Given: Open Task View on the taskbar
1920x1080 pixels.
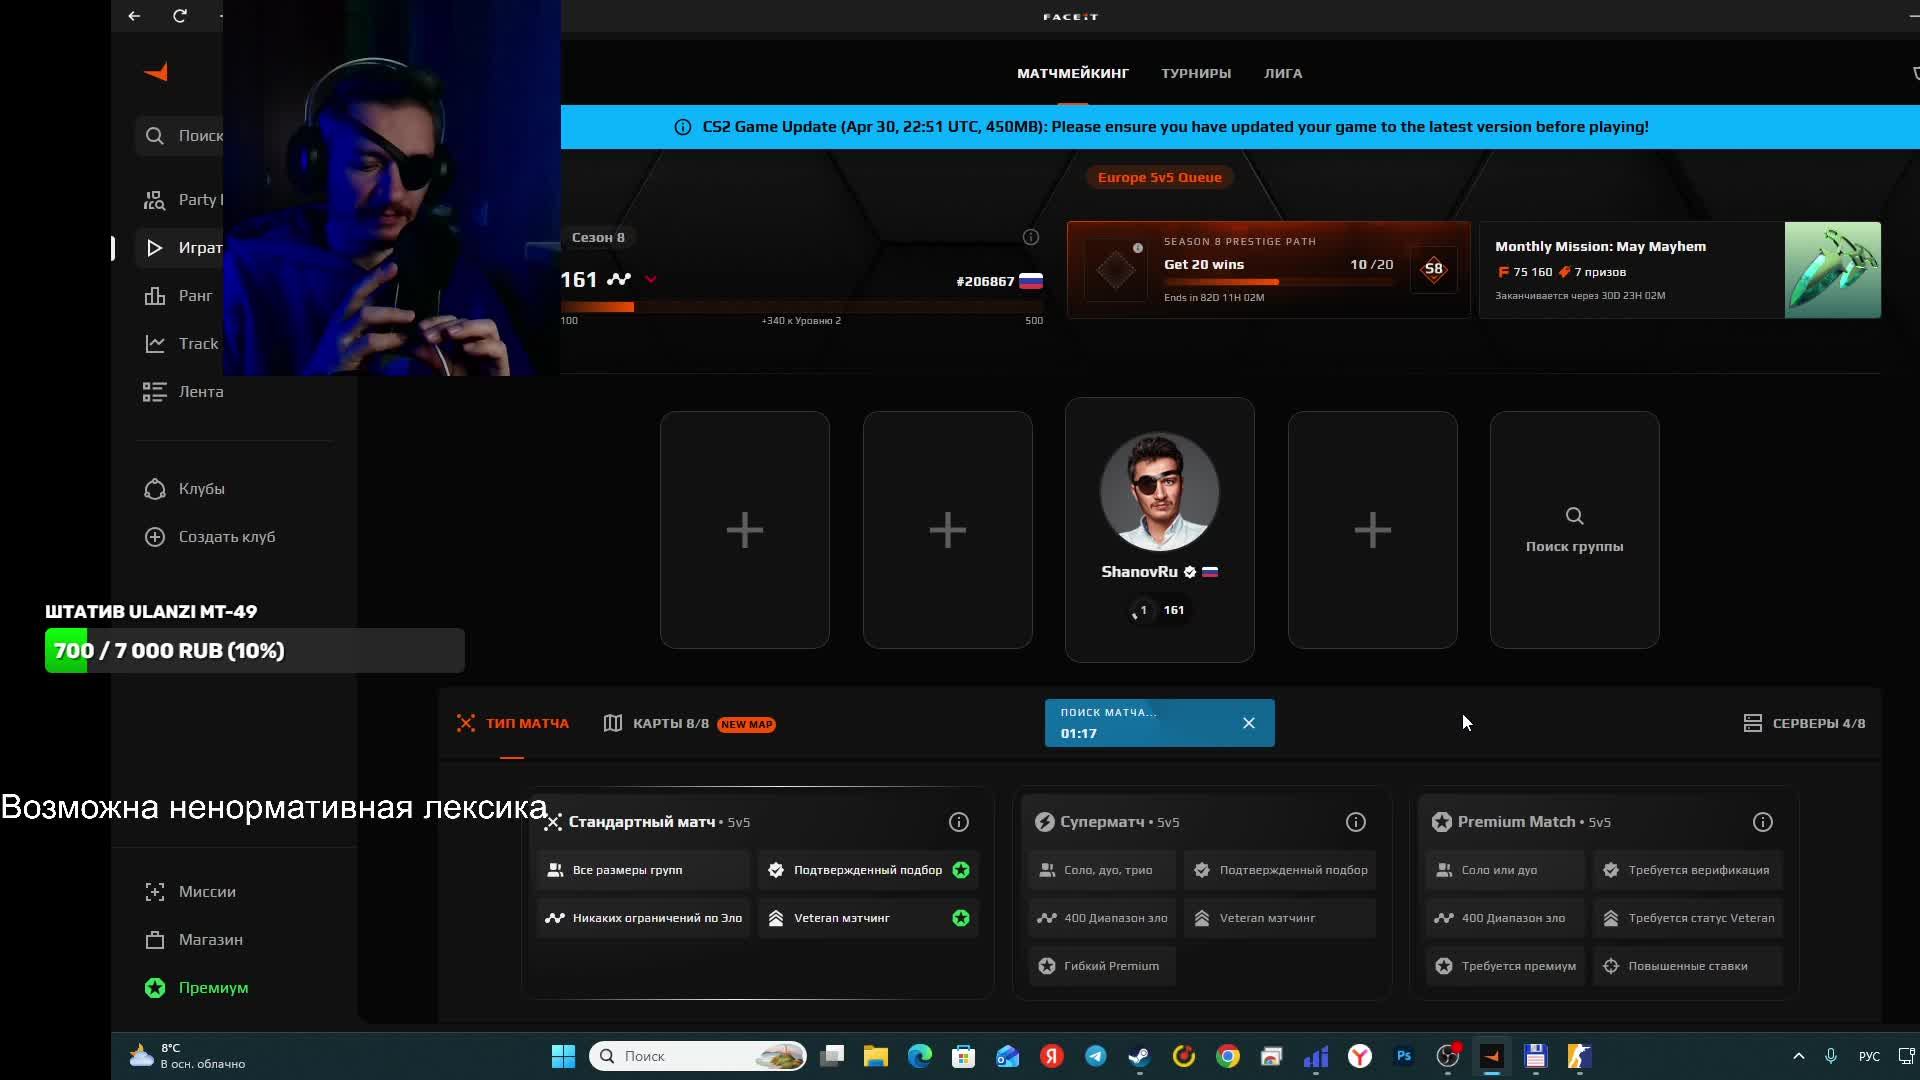Looking at the screenshot, I should click(x=832, y=1056).
